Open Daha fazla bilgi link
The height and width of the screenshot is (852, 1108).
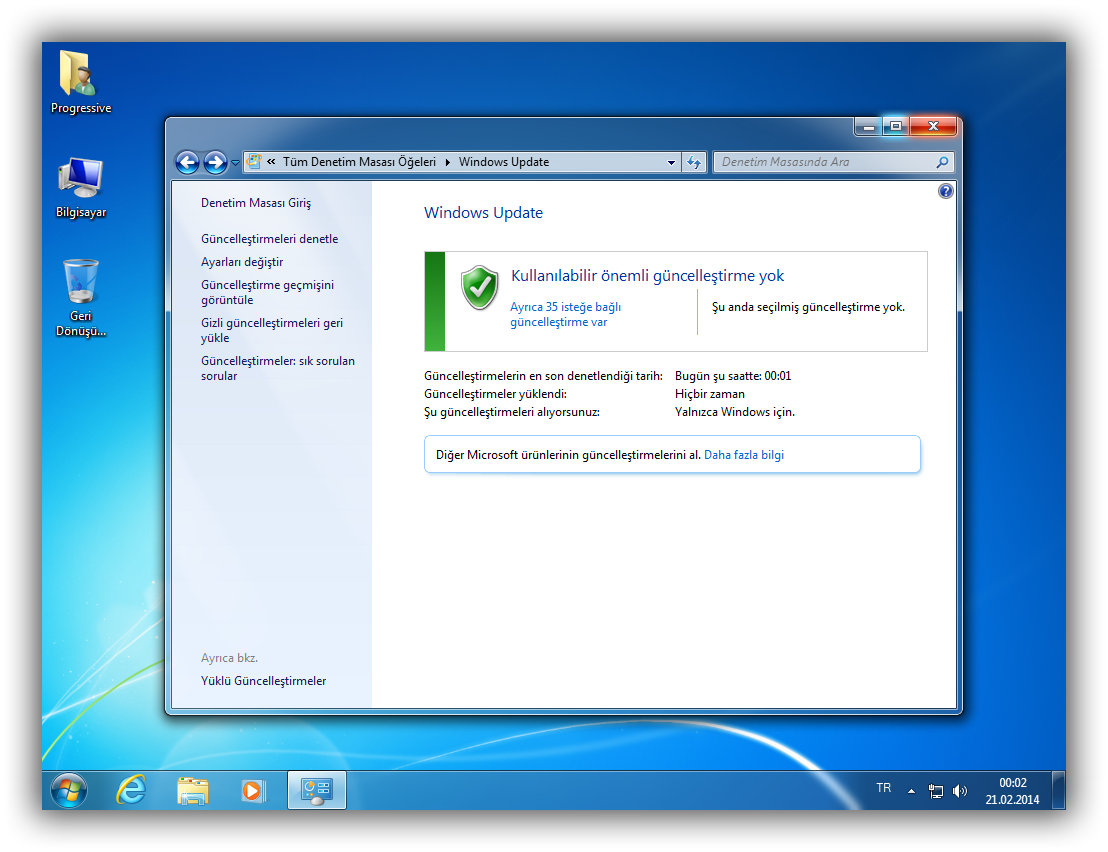point(744,455)
